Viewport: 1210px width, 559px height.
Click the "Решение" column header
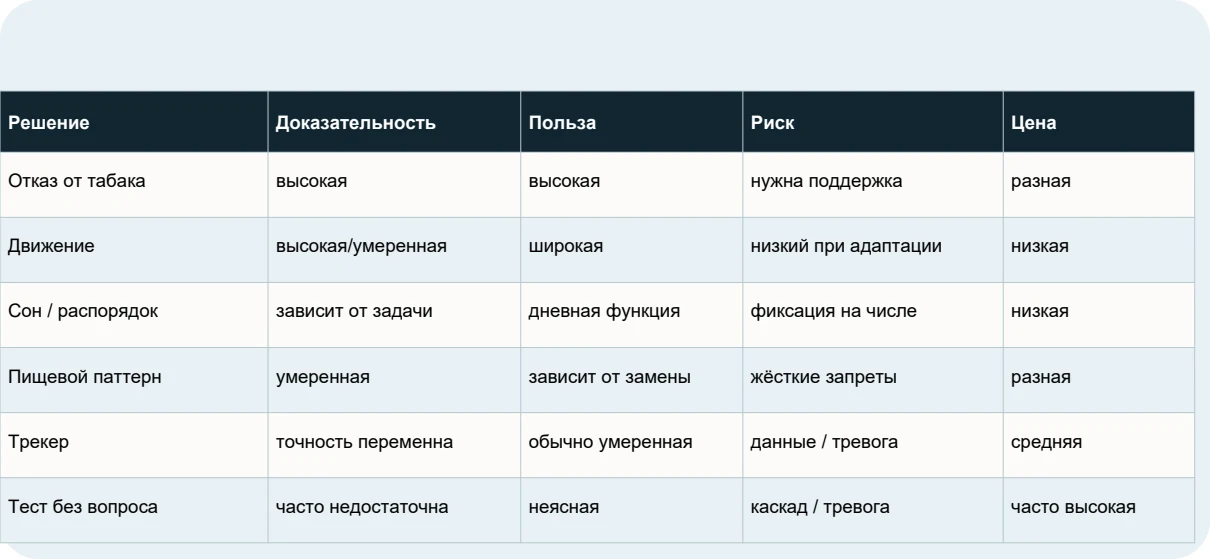tap(134, 123)
